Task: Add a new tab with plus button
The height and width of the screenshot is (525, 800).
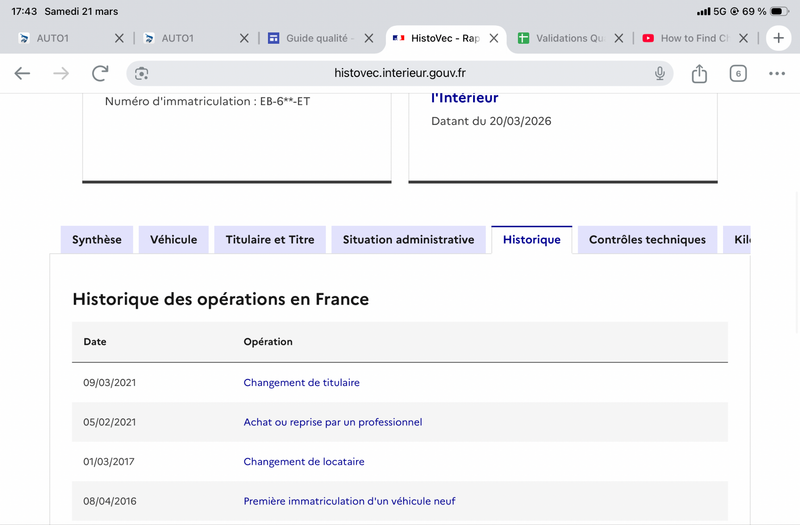Action: [x=779, y=38]
